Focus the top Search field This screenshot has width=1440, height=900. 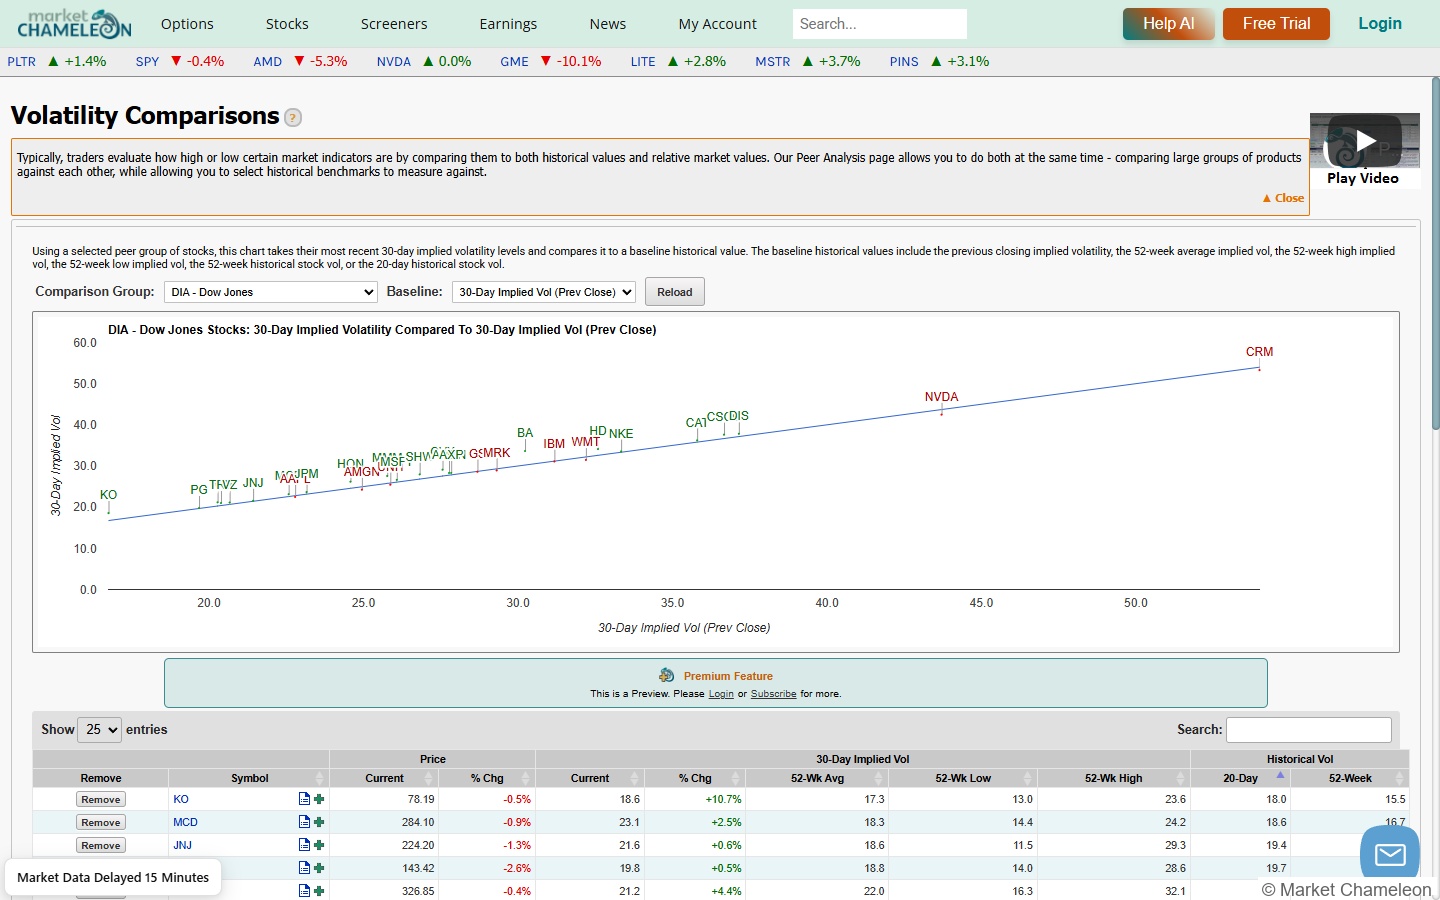click(880, 24)
